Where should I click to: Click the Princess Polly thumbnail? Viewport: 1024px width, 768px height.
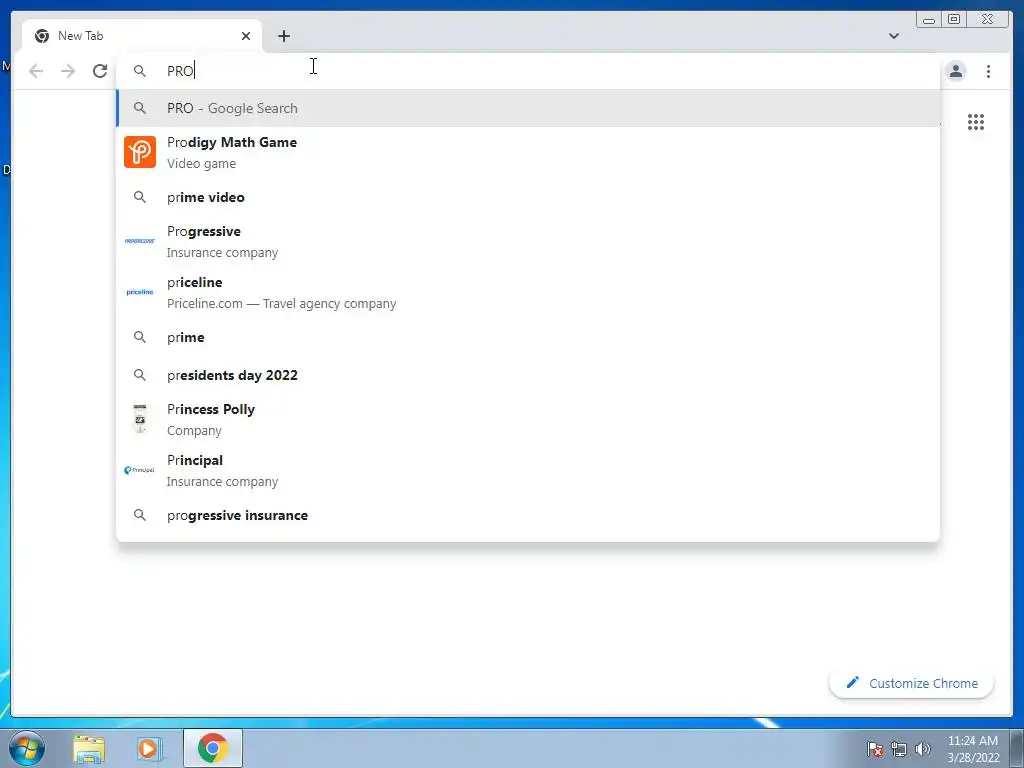(140, 419)
